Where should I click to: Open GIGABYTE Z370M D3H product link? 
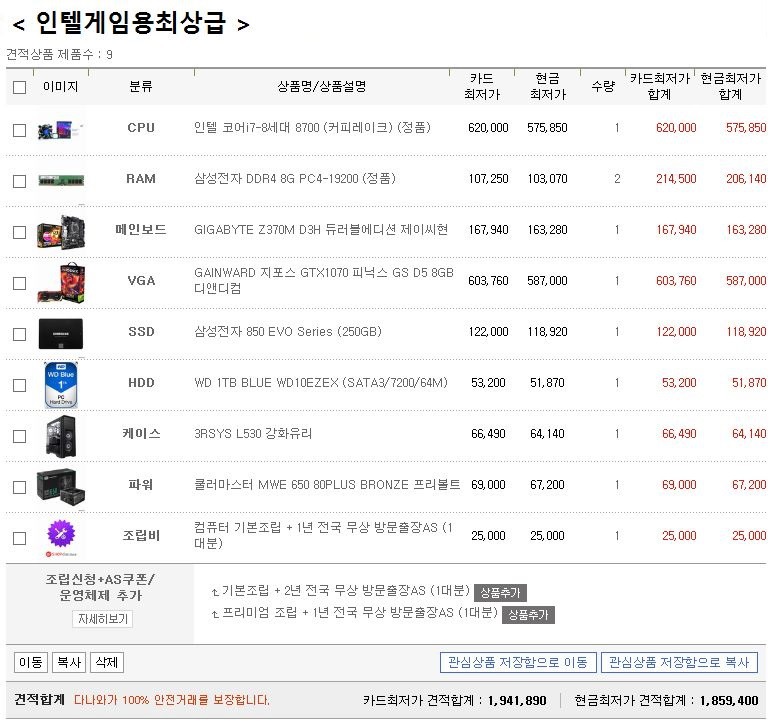click(x=321, y=230)
